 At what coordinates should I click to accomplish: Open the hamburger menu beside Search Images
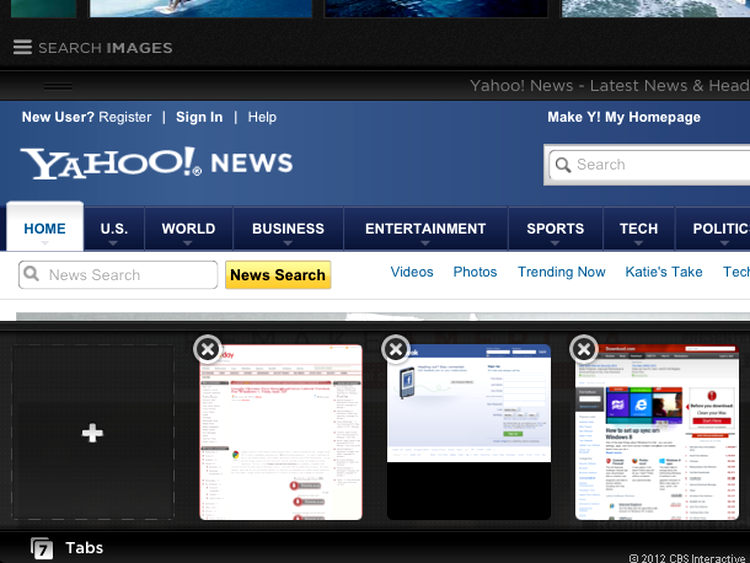pos(22,47)
